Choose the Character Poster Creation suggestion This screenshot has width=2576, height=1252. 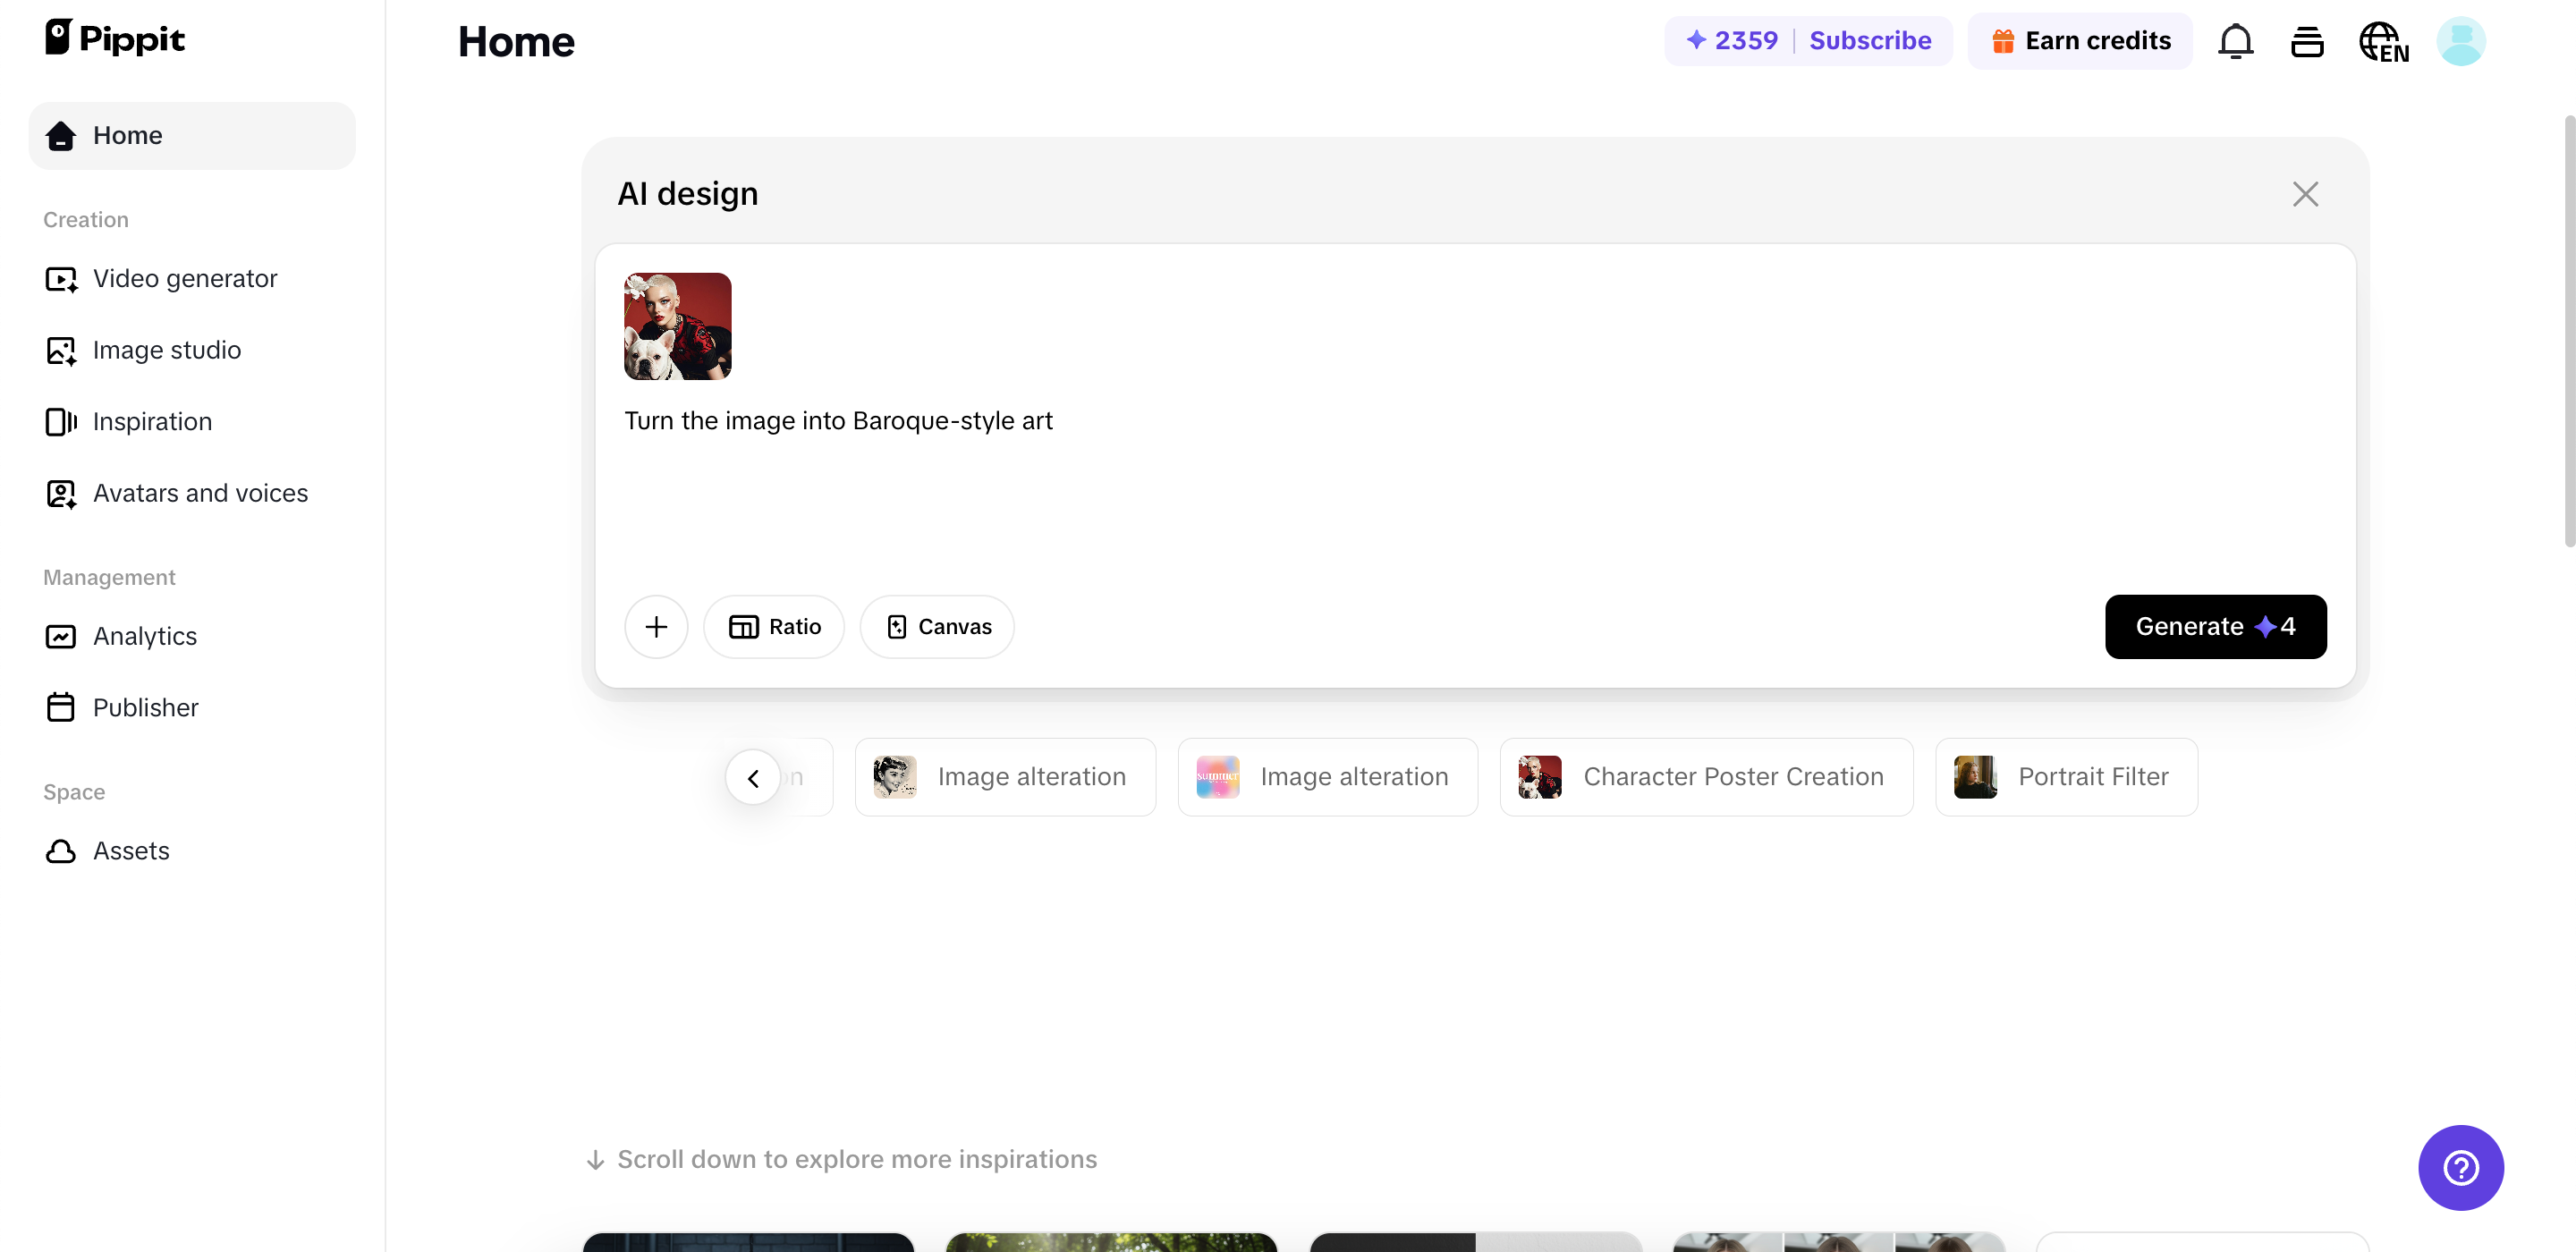[1706, 777]
